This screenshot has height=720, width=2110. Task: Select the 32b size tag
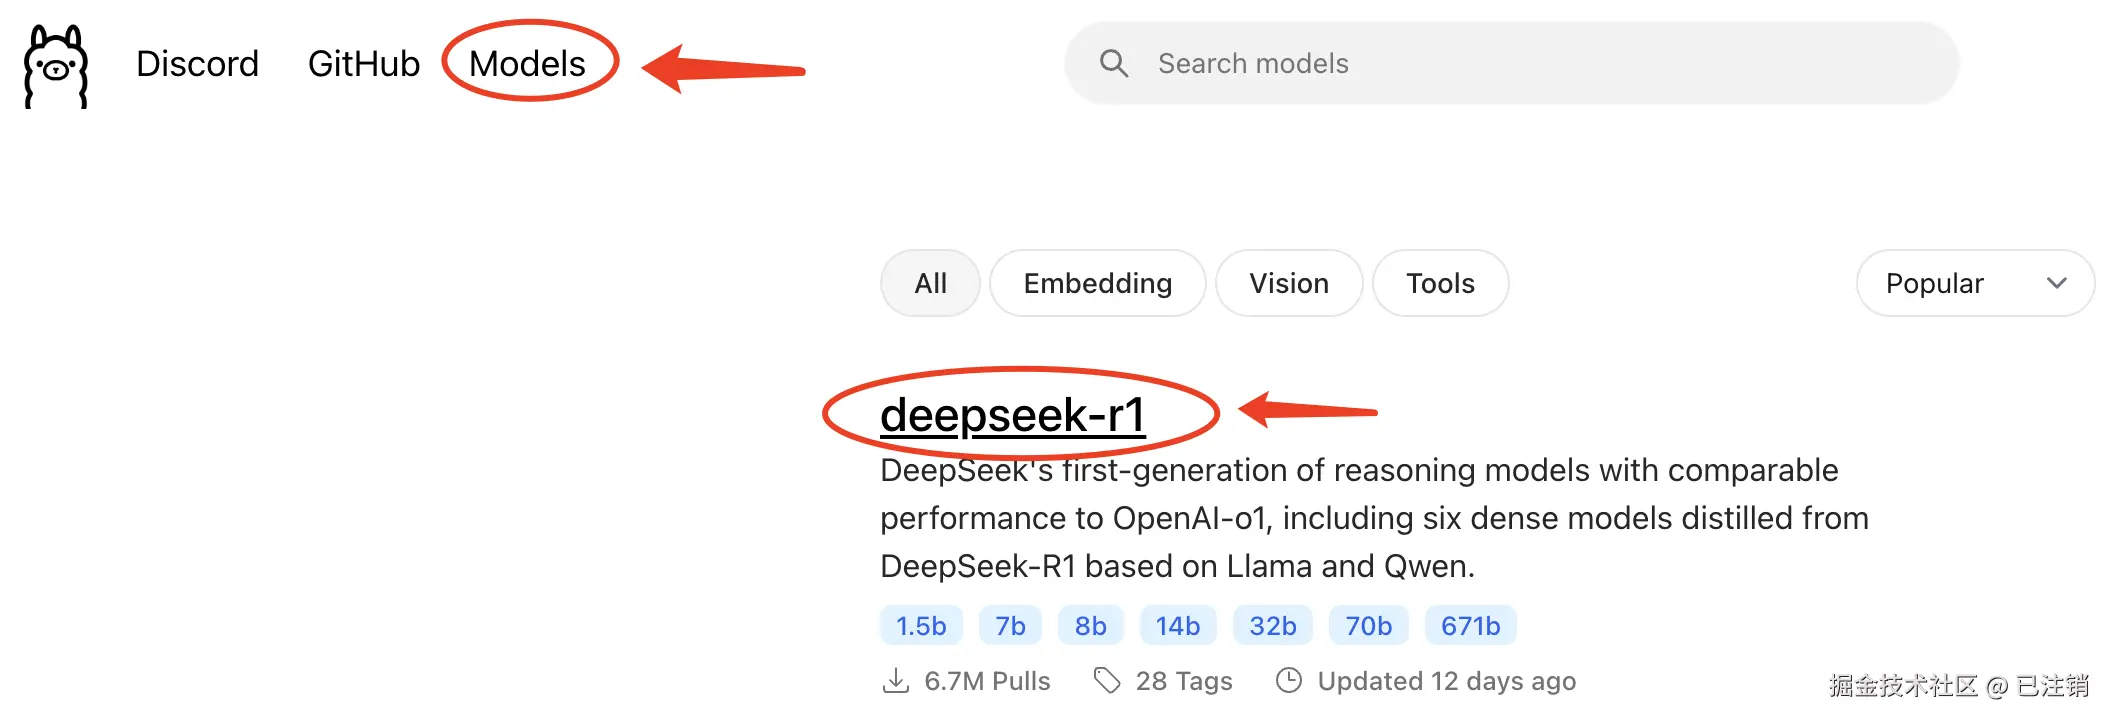click(x=1272, y=626)
